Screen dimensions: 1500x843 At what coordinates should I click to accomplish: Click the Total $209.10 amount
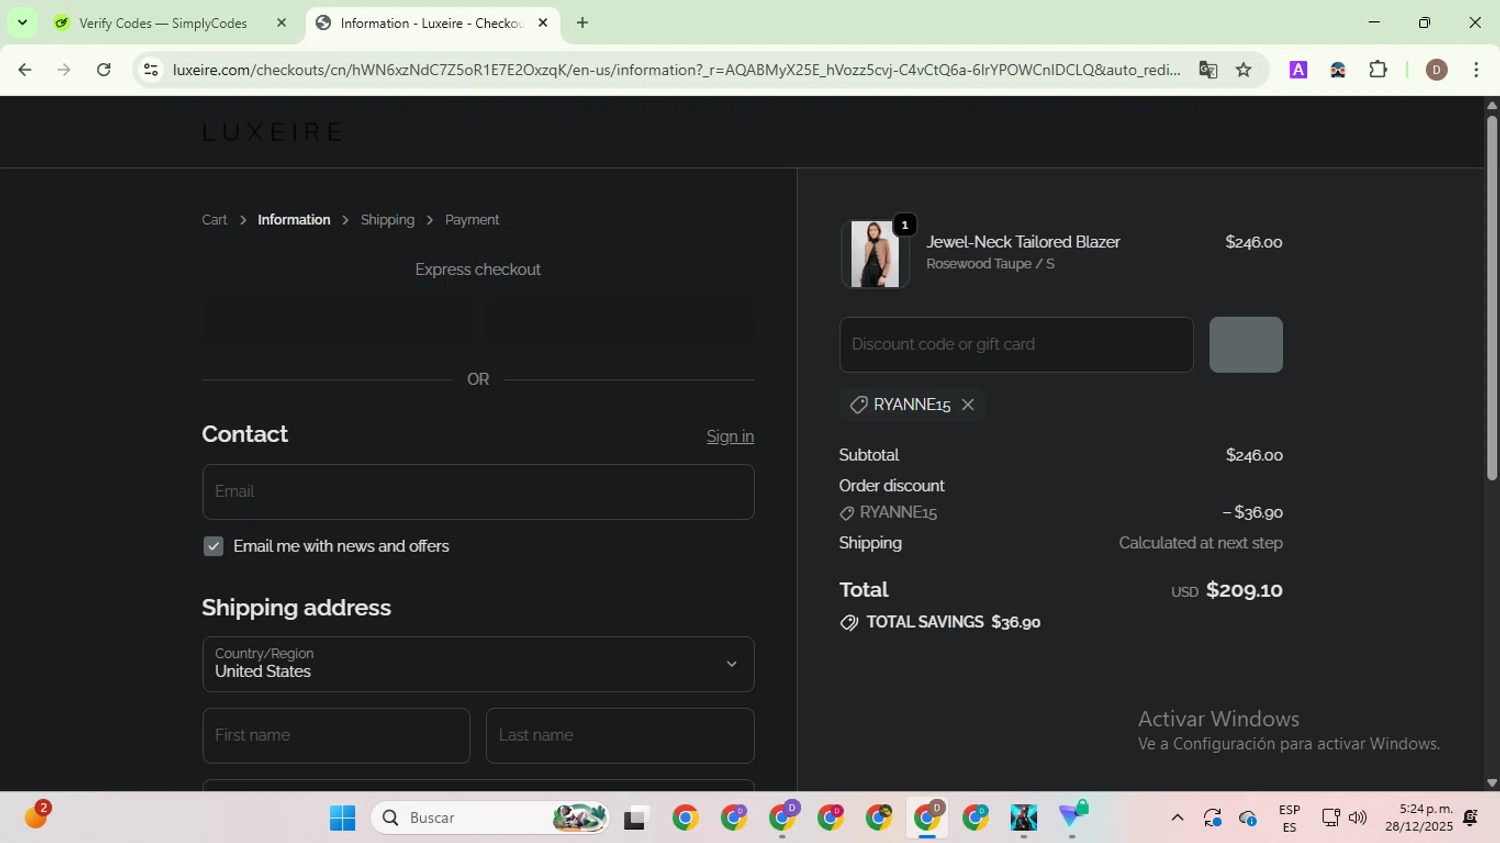pos(1244,590)
